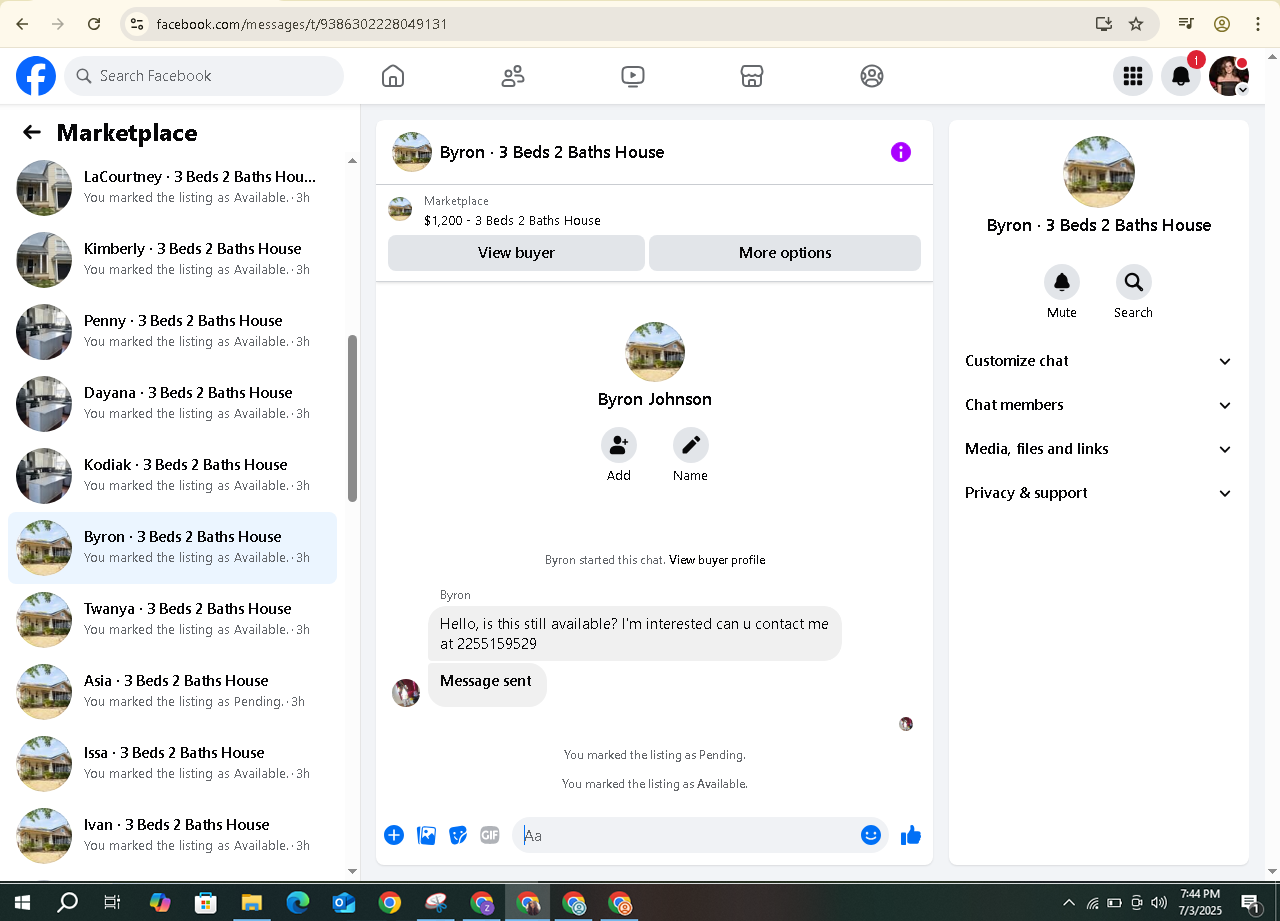Open Chrome three-dot menu

[1258, 23]
